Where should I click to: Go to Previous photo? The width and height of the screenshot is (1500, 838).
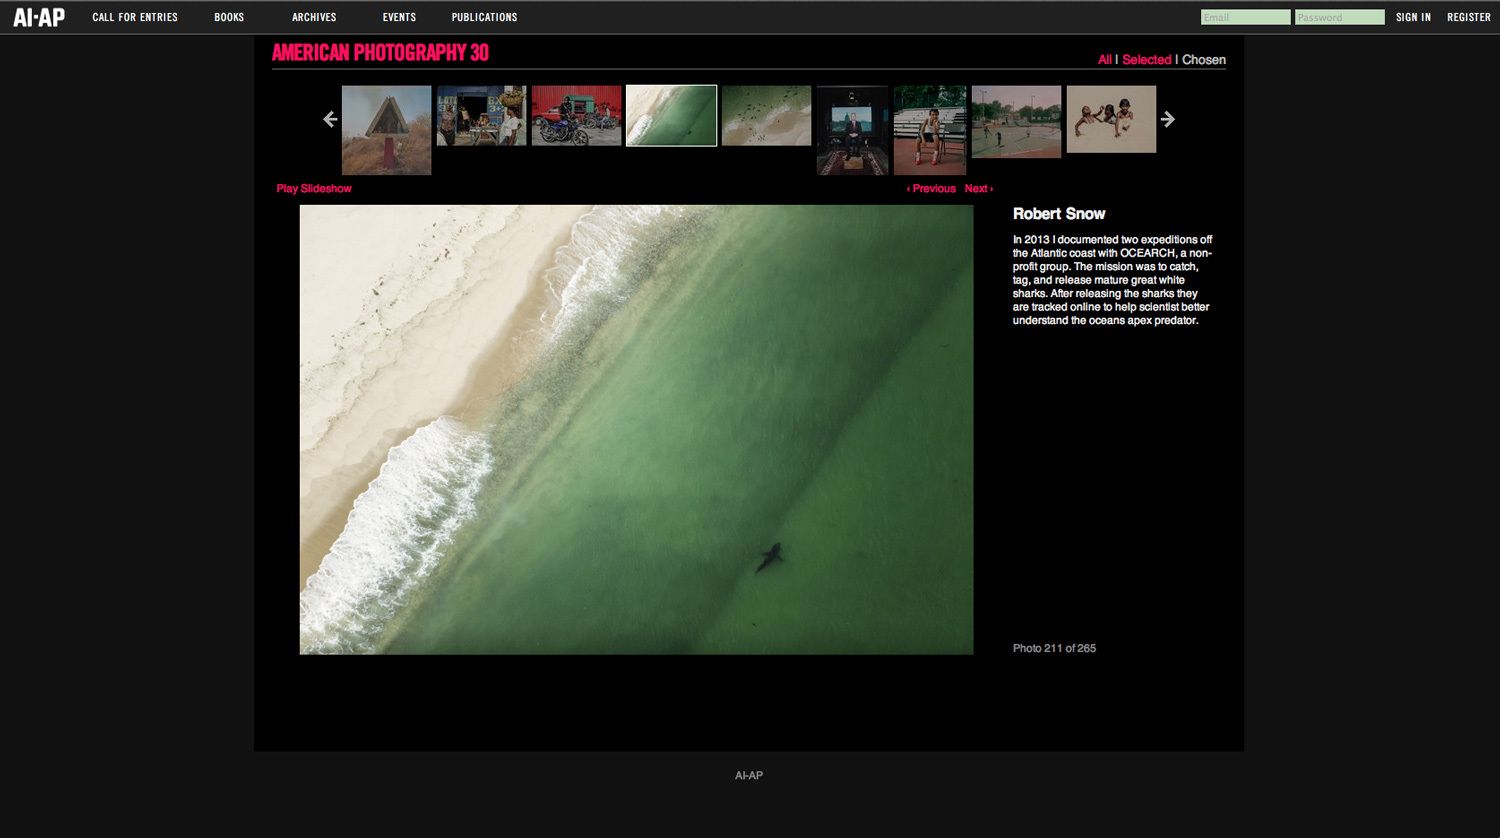[931, 188]
